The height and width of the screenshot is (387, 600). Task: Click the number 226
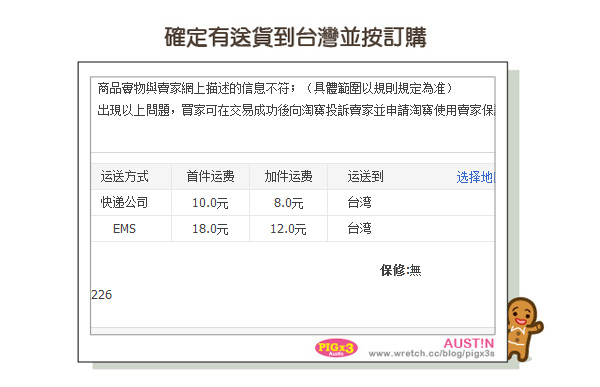pyautogui.click(x=102, y=295)
